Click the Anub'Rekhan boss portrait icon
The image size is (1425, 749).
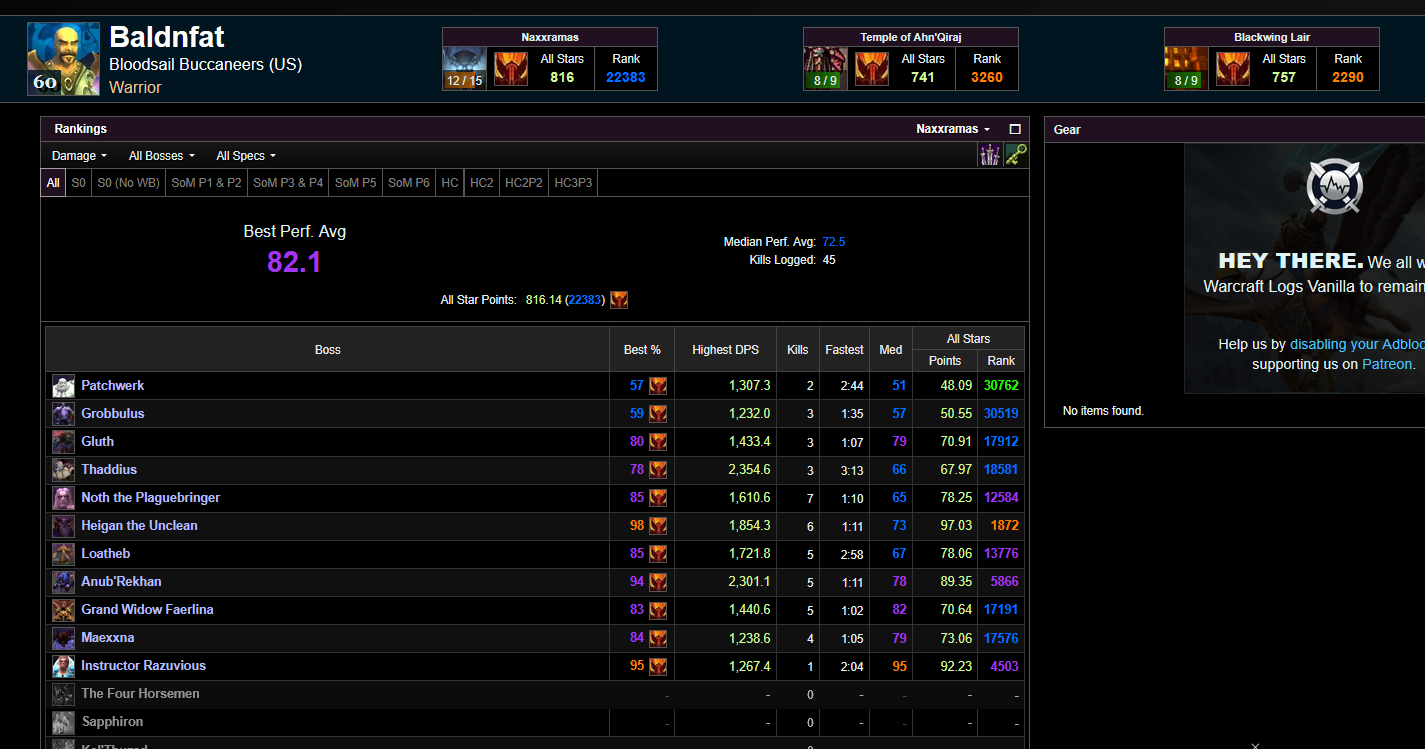[63, 582]
